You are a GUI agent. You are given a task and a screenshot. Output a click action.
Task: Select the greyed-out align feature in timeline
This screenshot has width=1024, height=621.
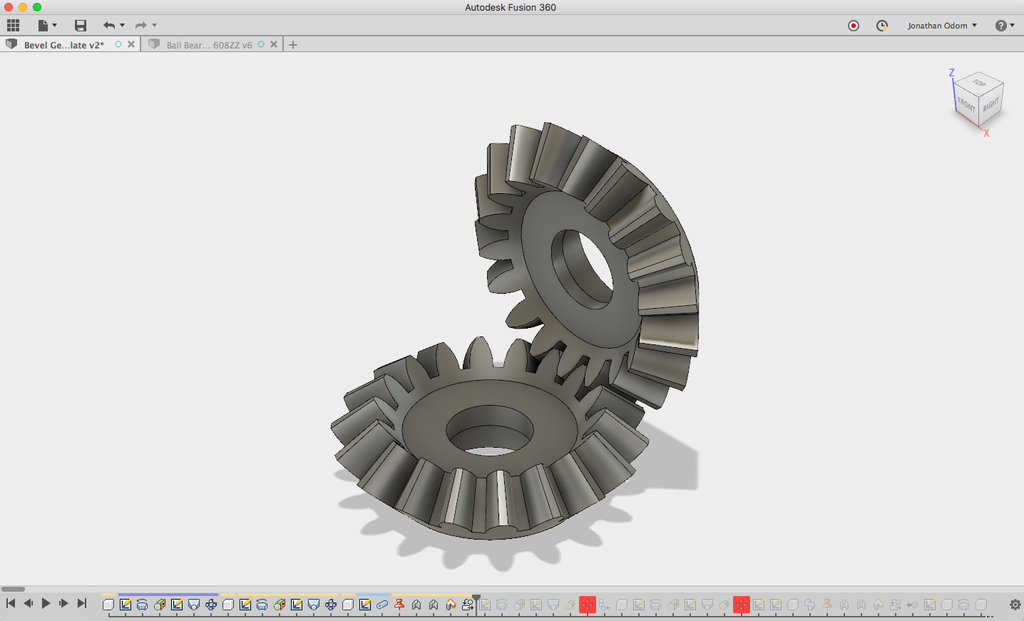coord(604,605)
